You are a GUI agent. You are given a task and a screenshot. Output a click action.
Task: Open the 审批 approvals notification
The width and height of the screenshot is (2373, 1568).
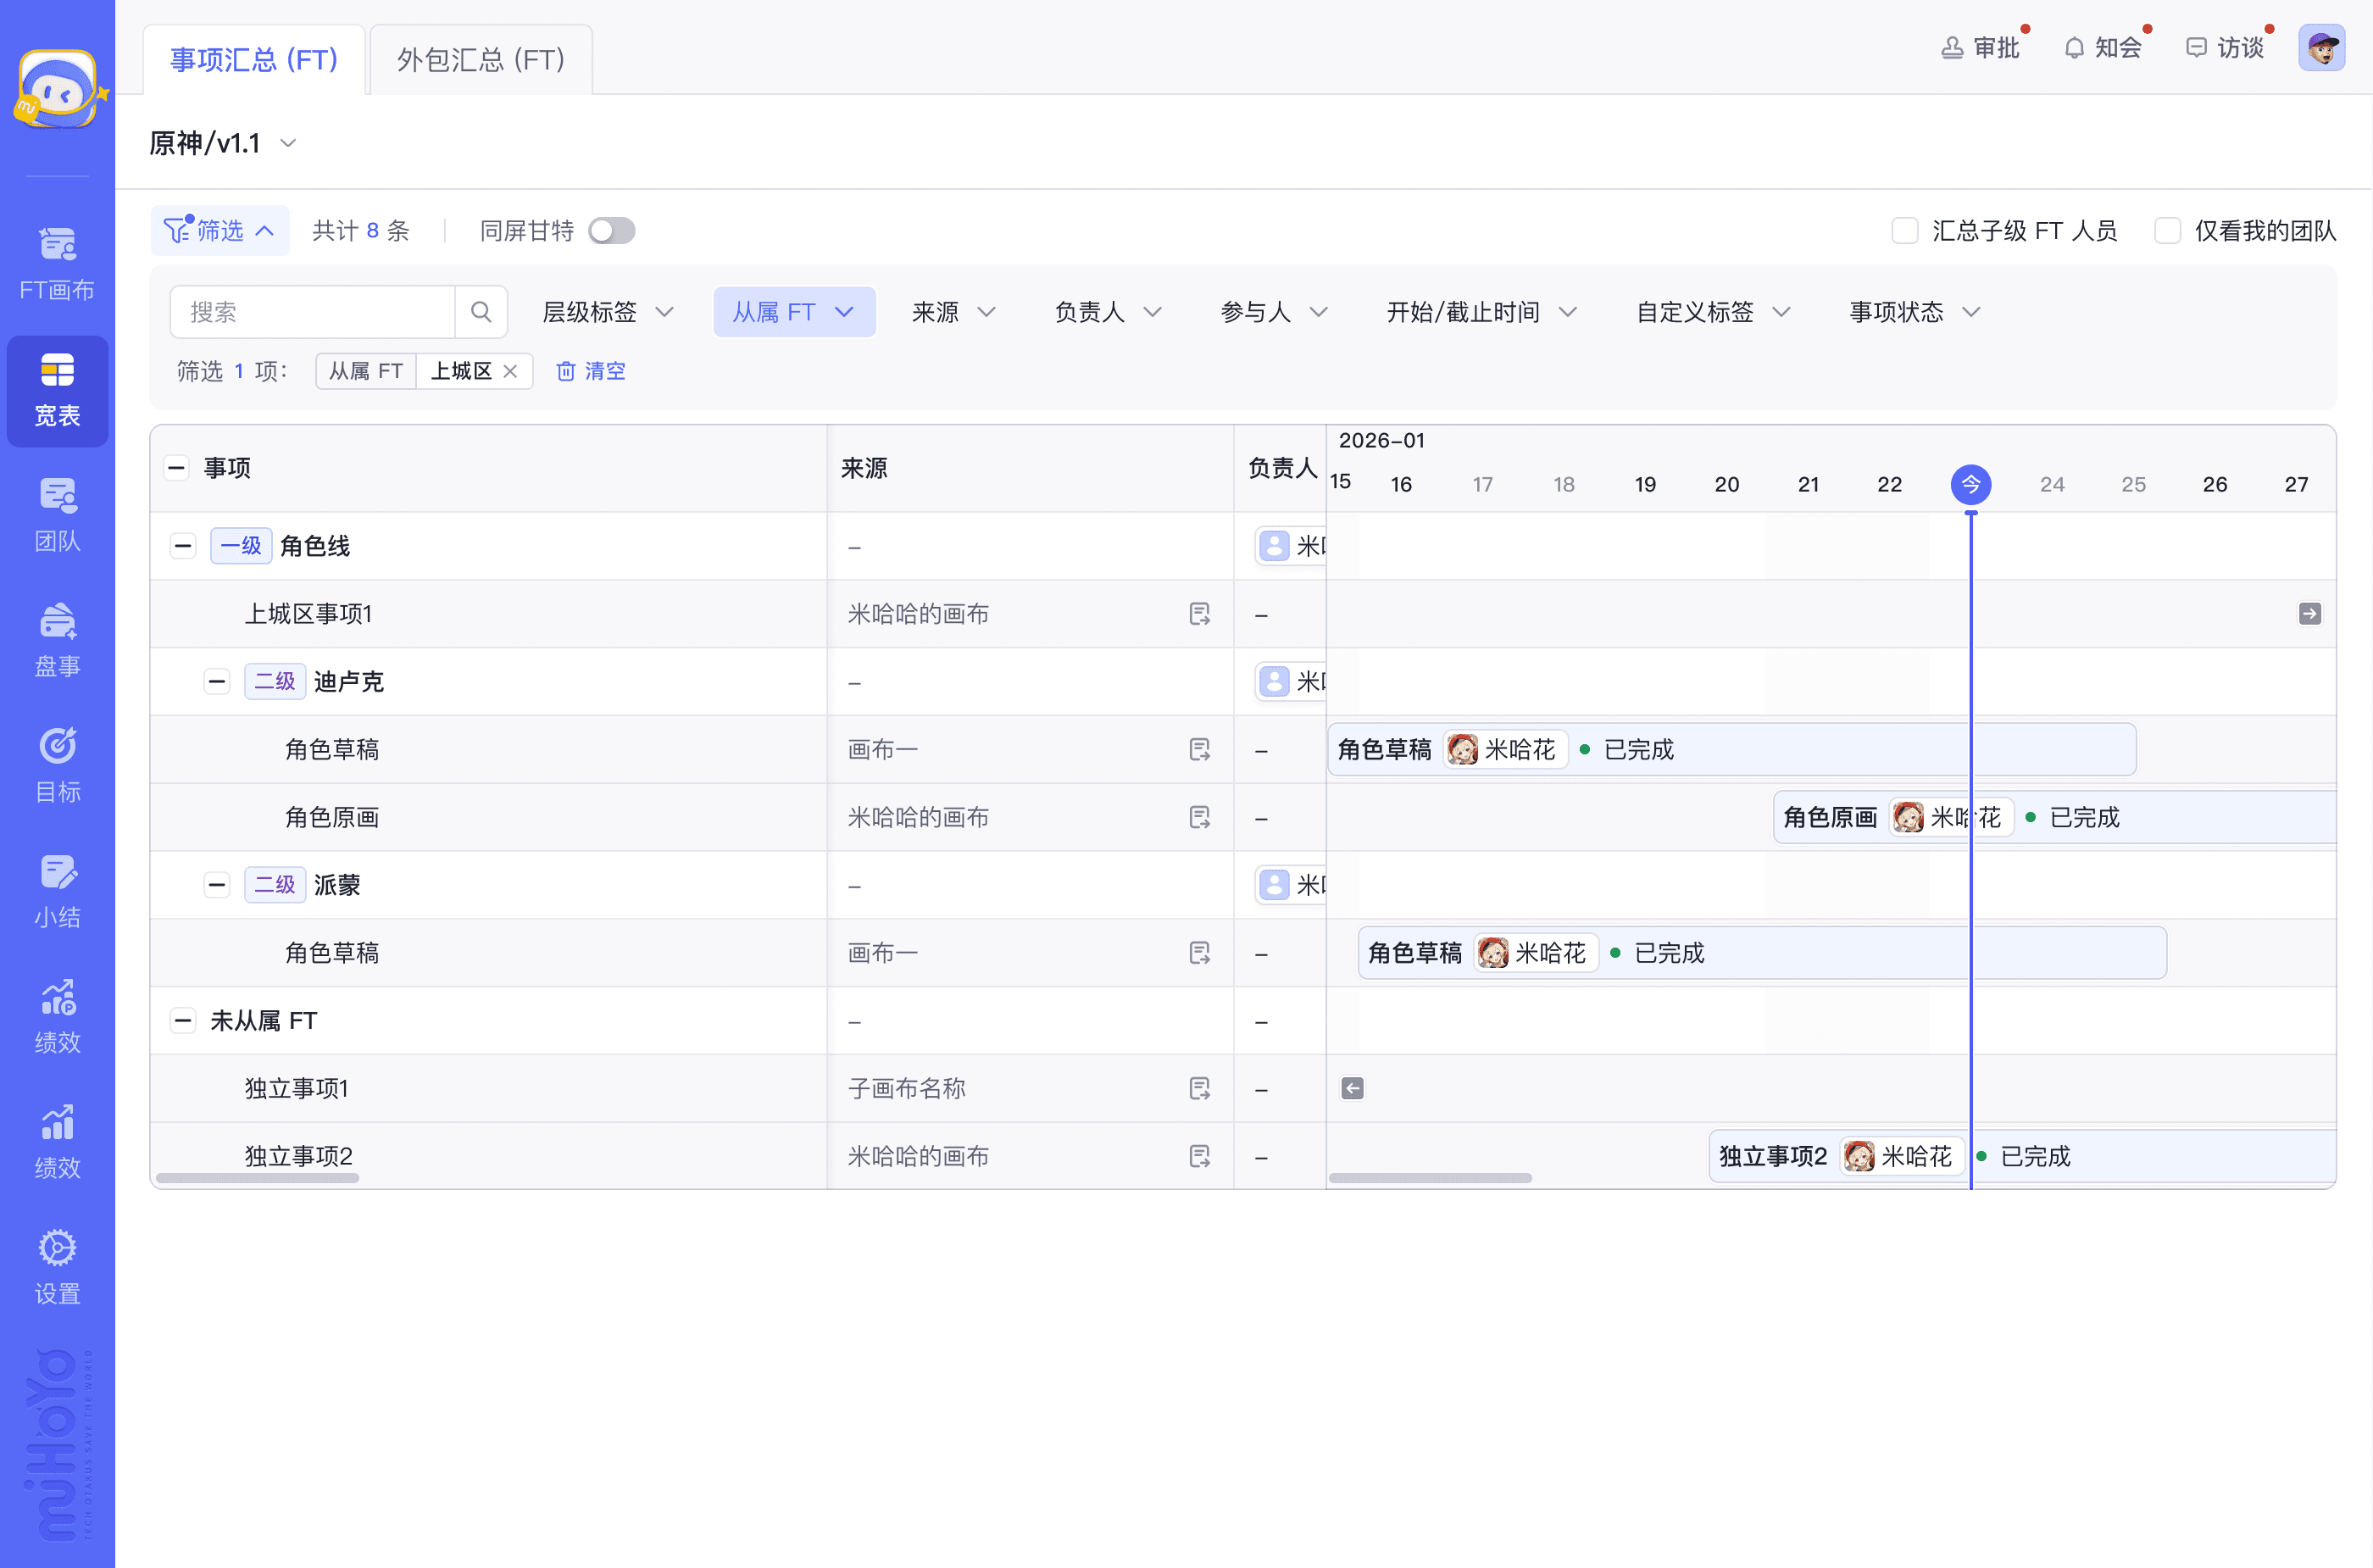point(1981,48)
